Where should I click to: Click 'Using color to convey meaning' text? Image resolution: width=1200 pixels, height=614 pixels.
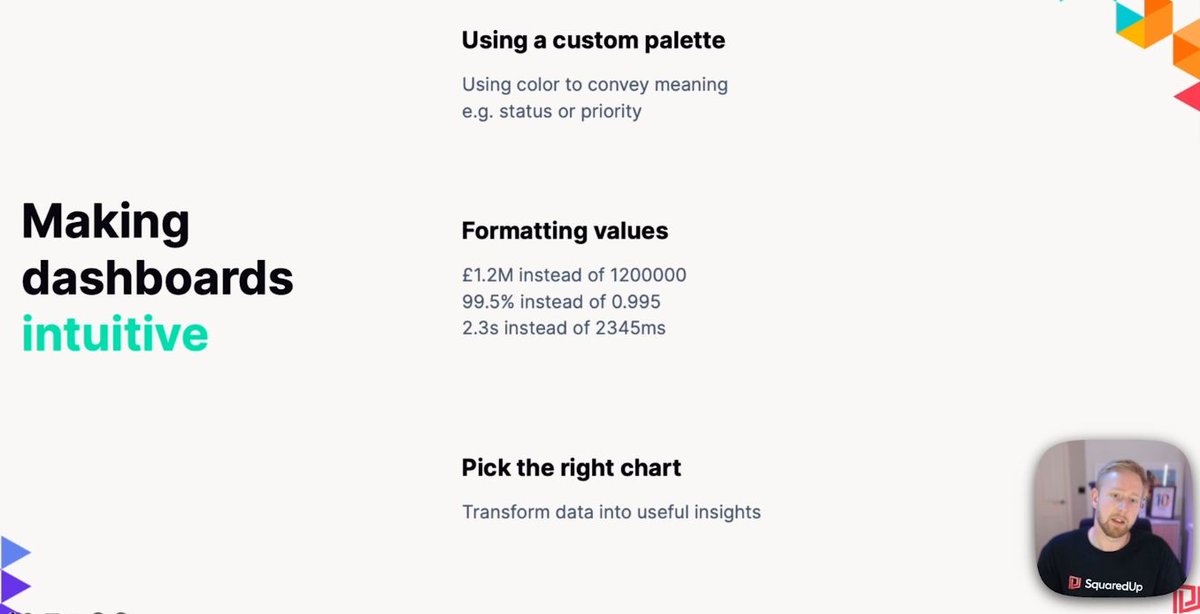(x=594, y=85)
